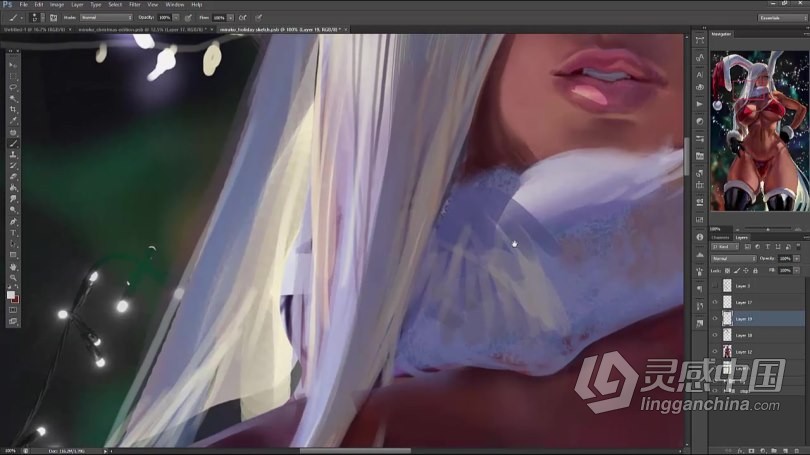
Task: Open the Edit menu
Action: pyautogui.click(x=39, y=5)
